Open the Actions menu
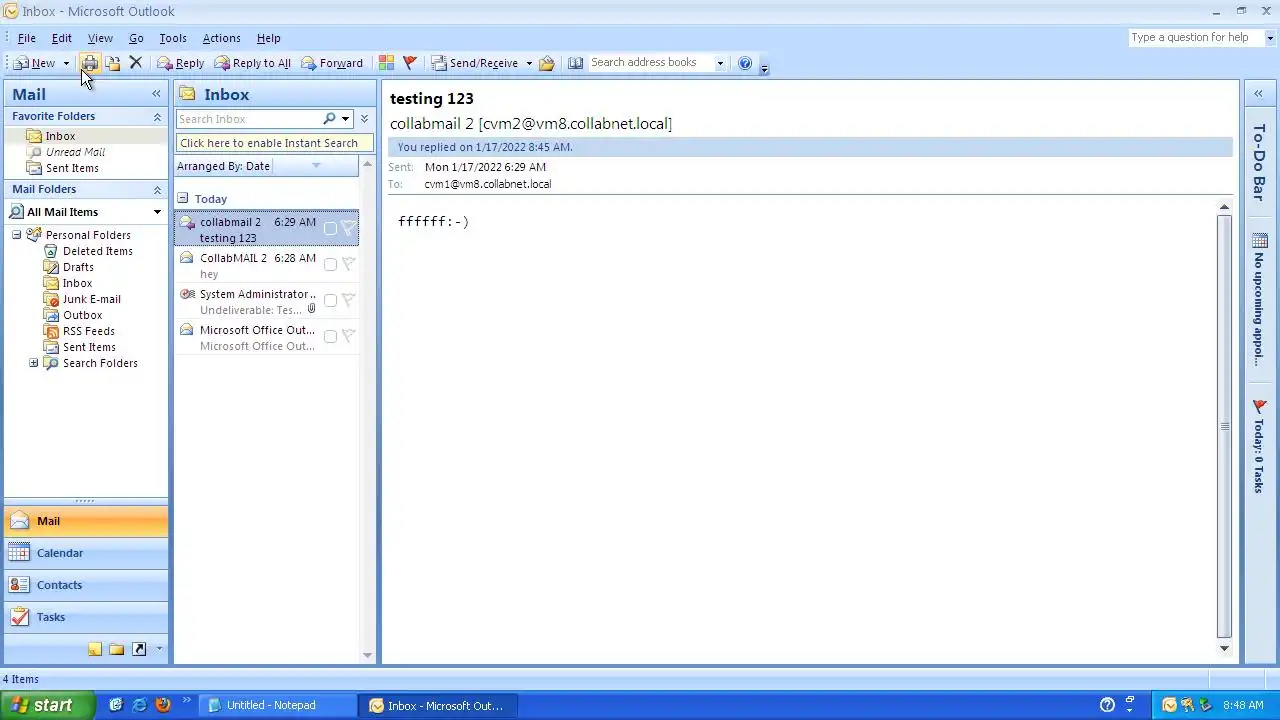1280x720 pixels. (x=222, y=38)
